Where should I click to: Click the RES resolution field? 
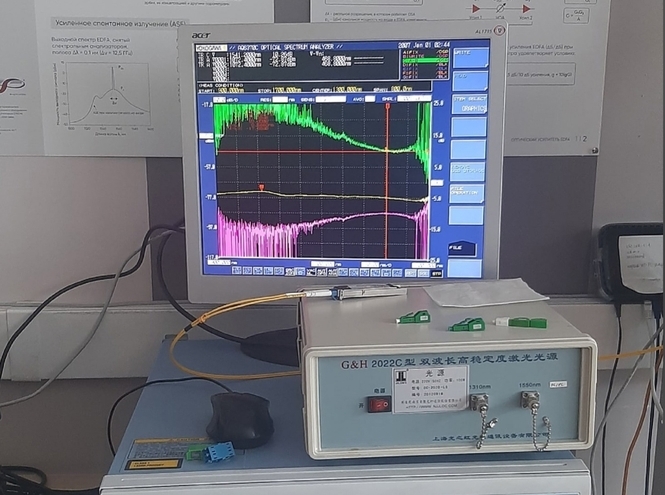[x=280, y=100]
